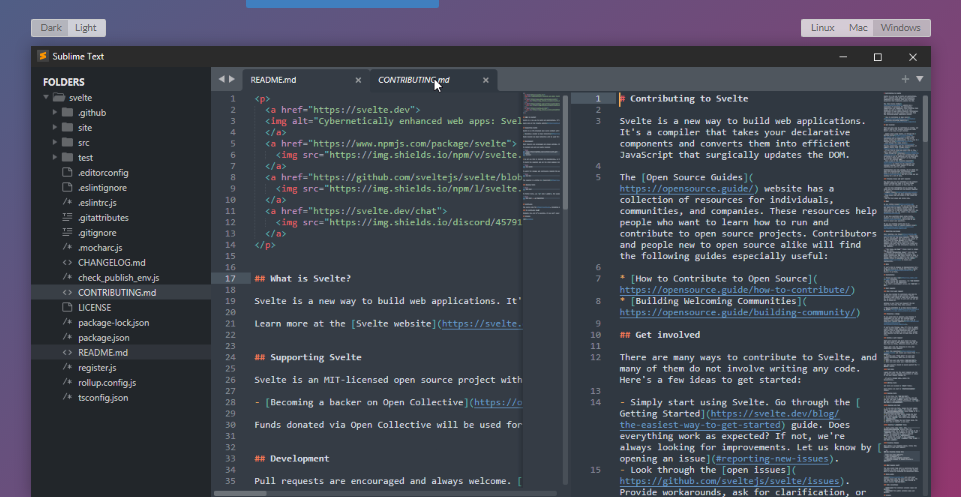Click the .gitignore text file icon
The width and height of the screenshot is (961, 497).
point(67,233)
